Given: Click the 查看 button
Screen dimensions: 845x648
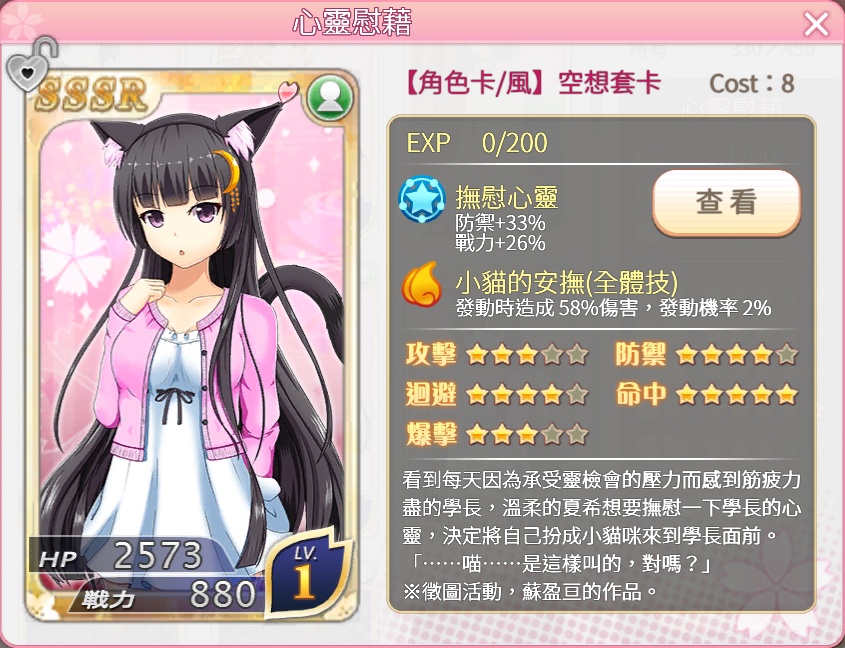Looking at the screenshot, I should (x=726, y=203).
